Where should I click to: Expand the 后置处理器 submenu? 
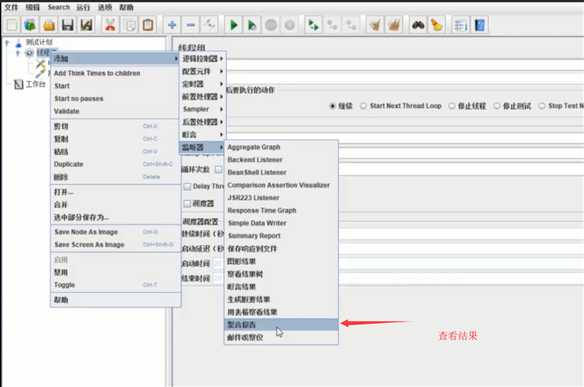203,122
